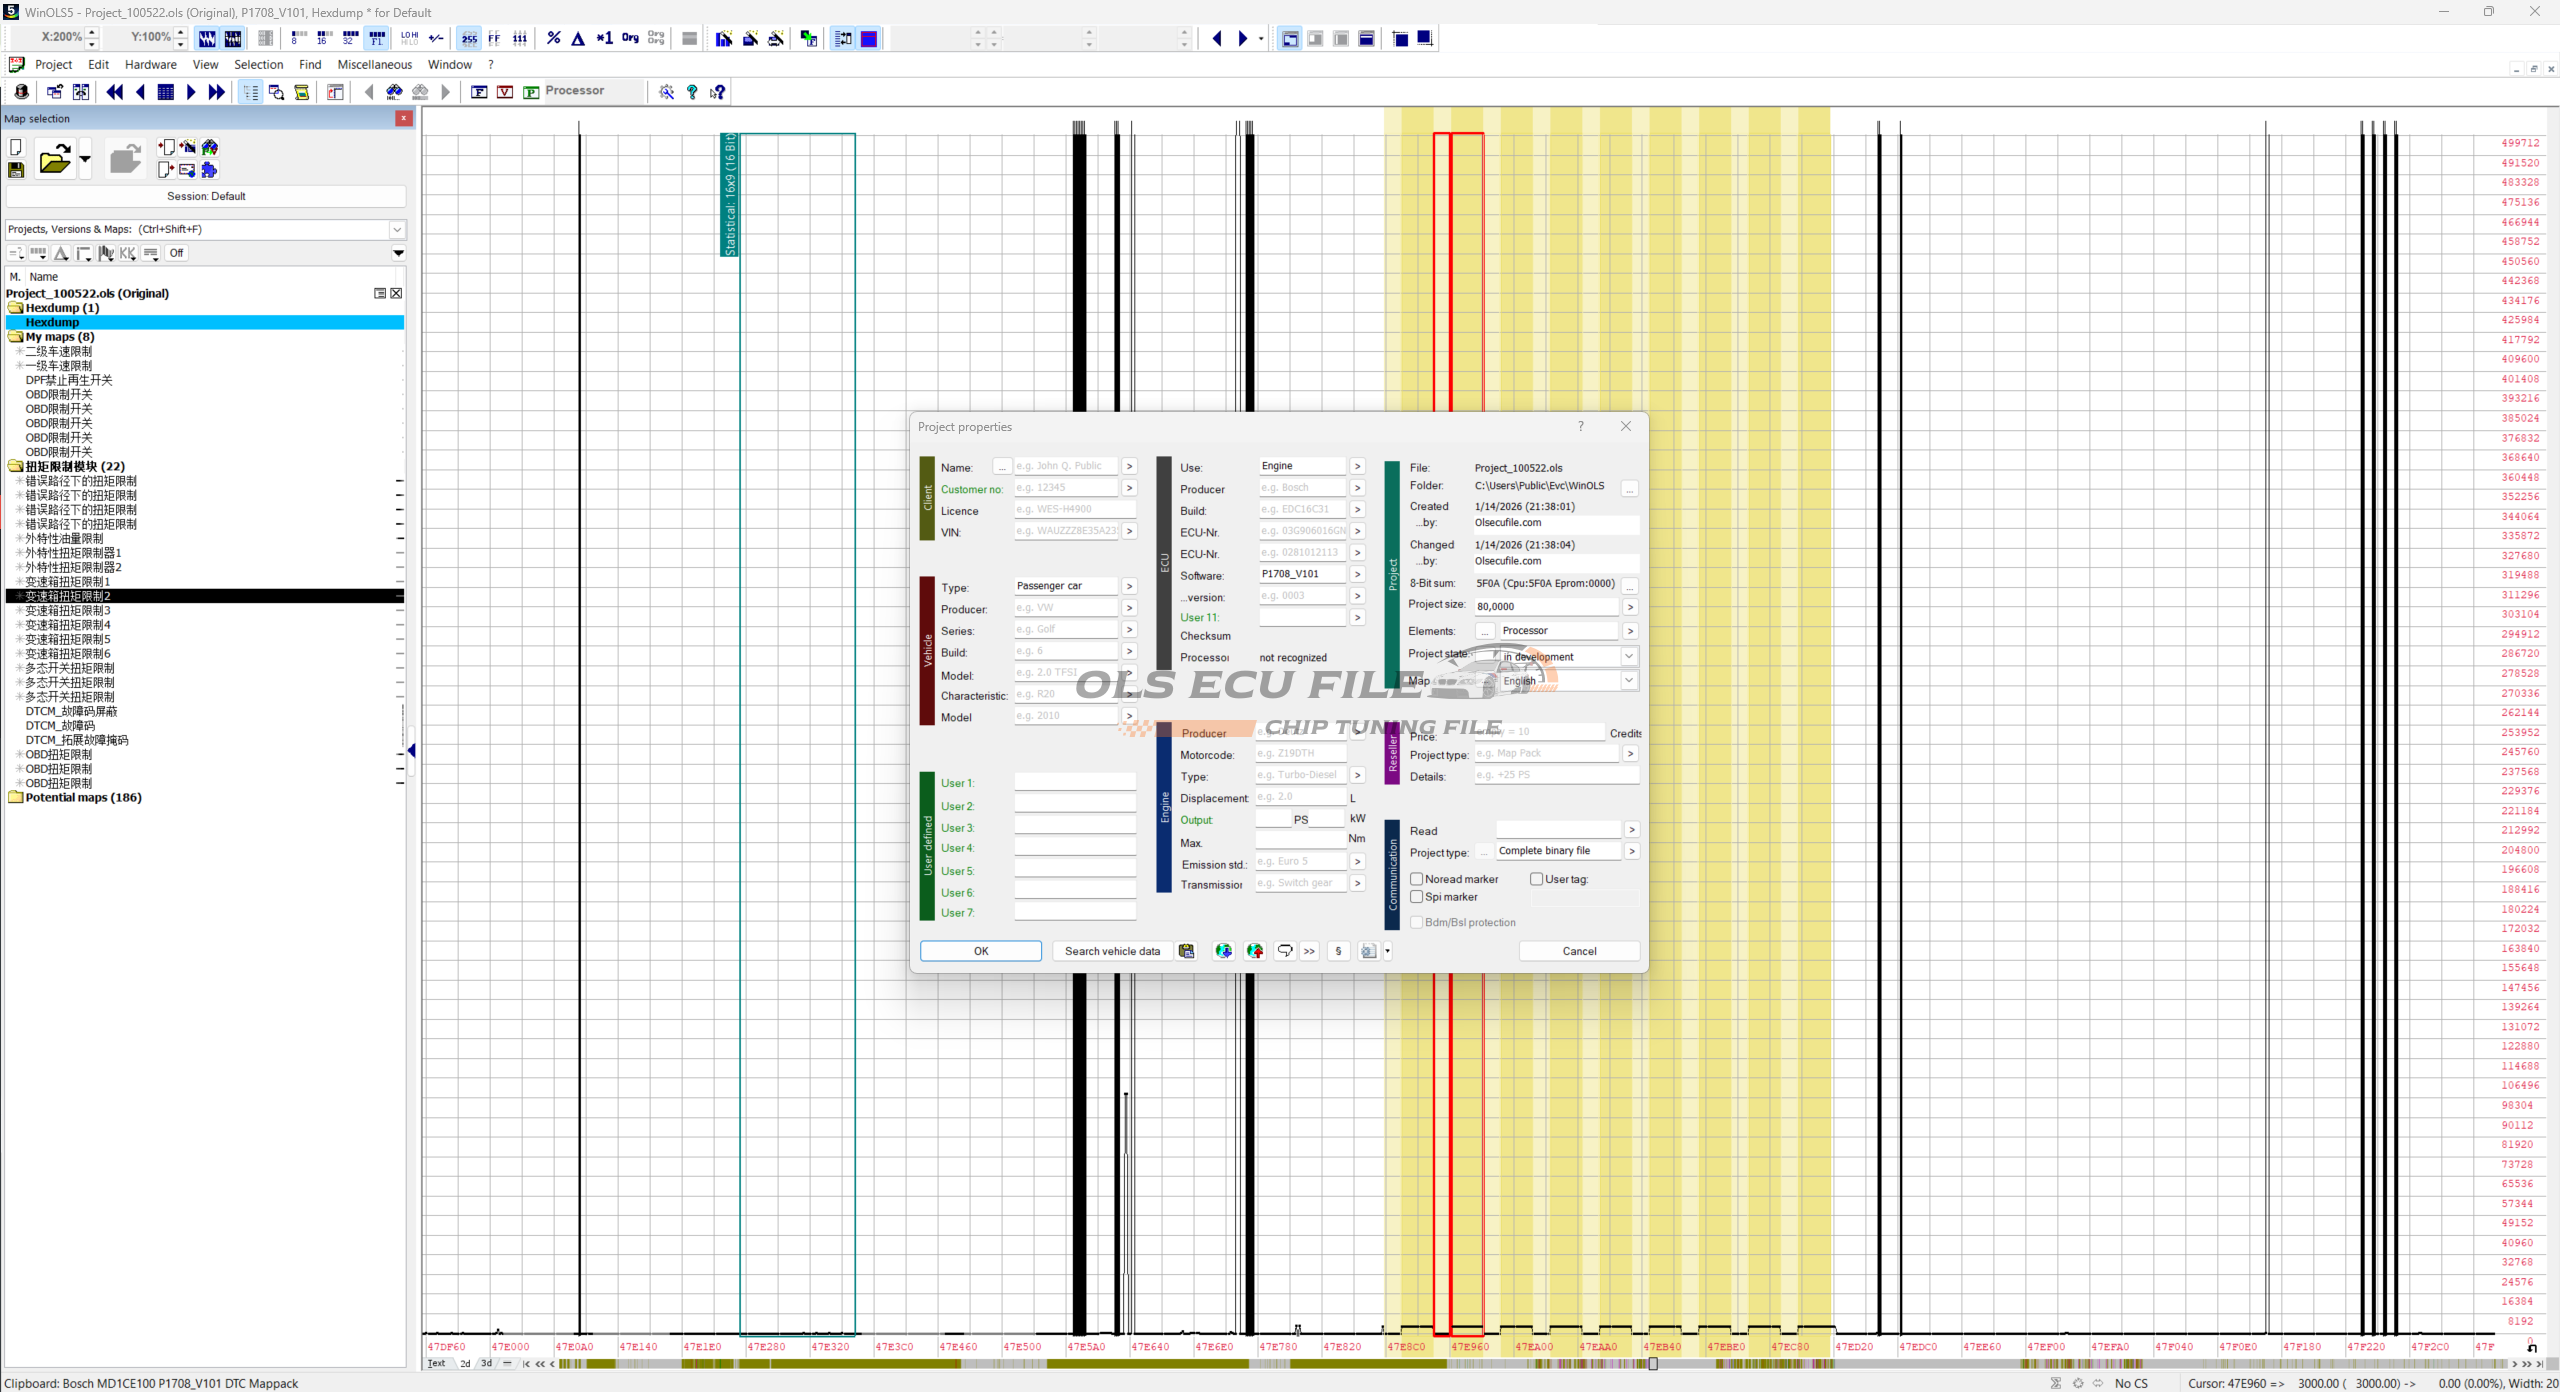Enable the Noread marker checkbox
This screenshot has width=2560, height=1392.
1417,879
